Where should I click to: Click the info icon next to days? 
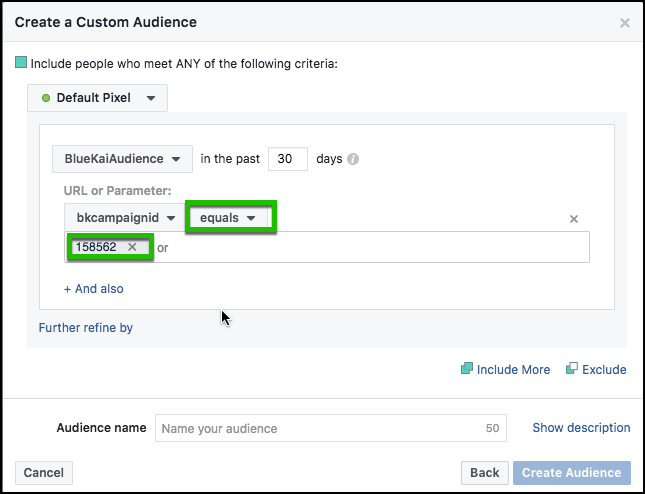pos(353,159)
